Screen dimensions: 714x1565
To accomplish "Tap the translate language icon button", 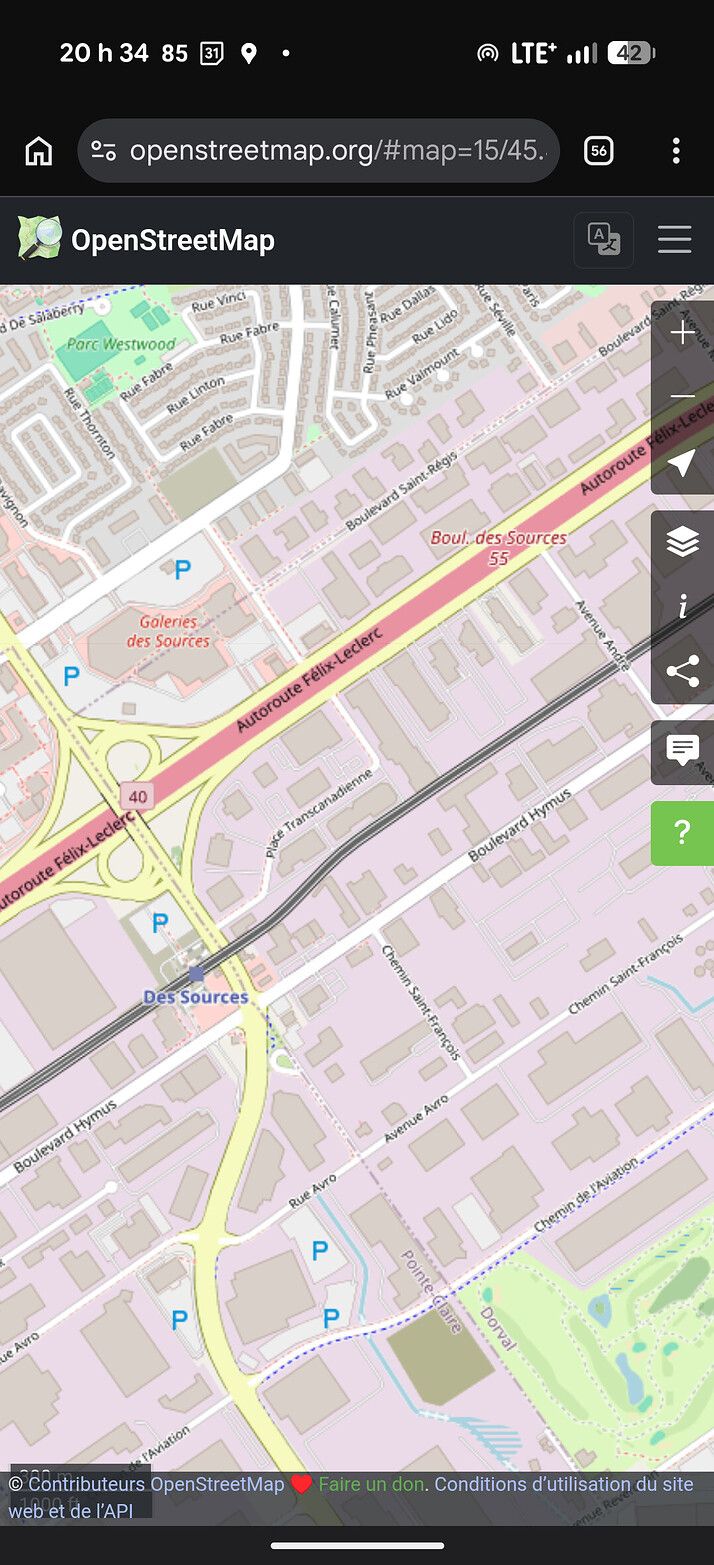I will tap(604, 240).
